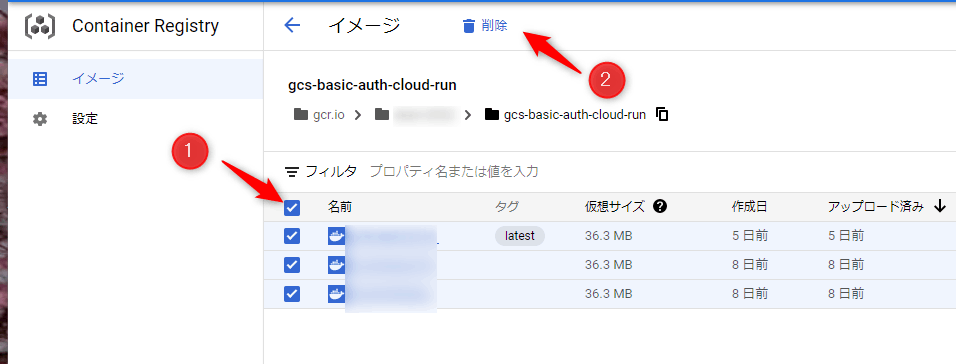Sort by 作成日 column header
Screen dimensions: 956x364
pos(749,207)
